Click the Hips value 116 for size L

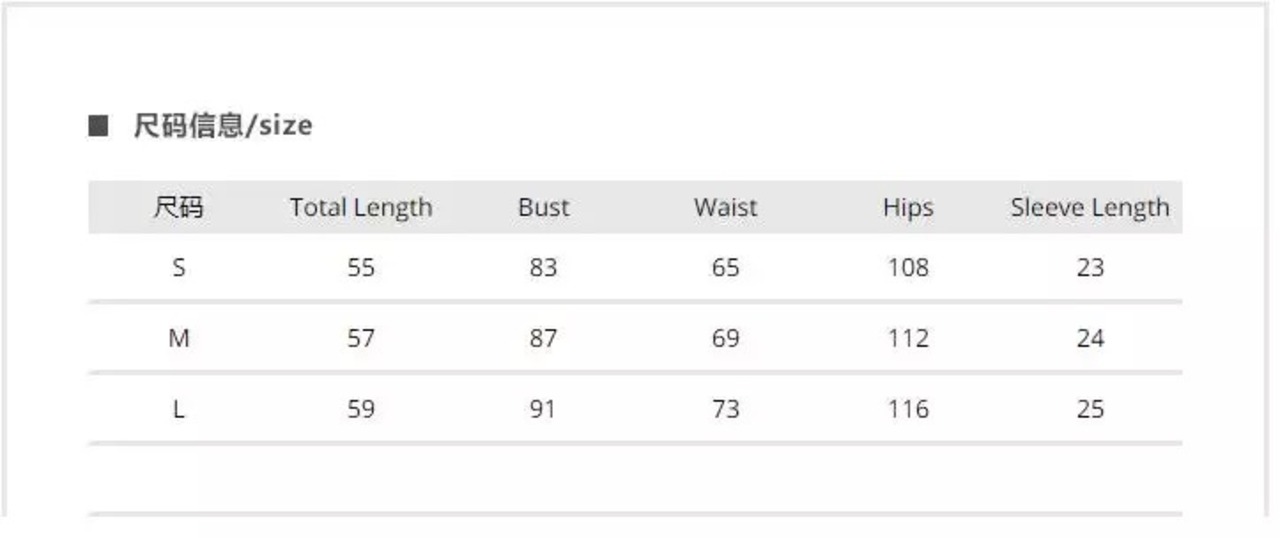point(908,409)
